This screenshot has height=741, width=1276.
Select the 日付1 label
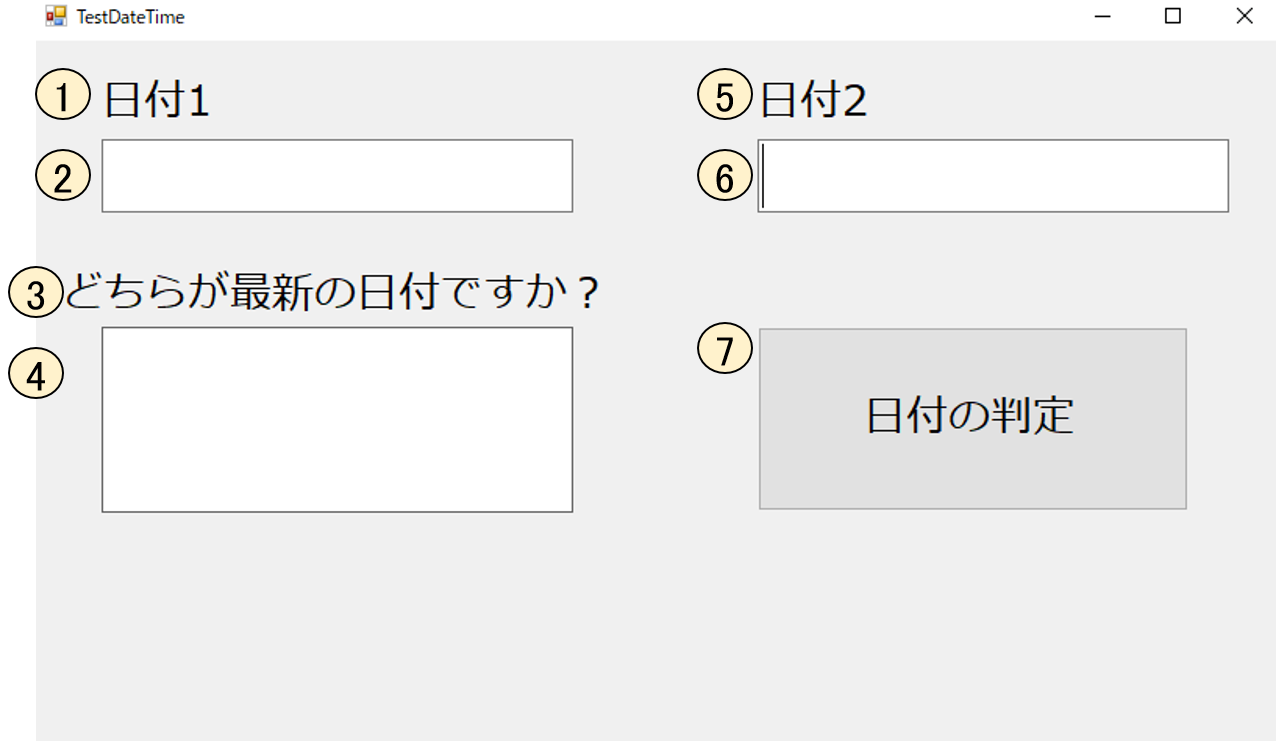[x=157, y=101]
